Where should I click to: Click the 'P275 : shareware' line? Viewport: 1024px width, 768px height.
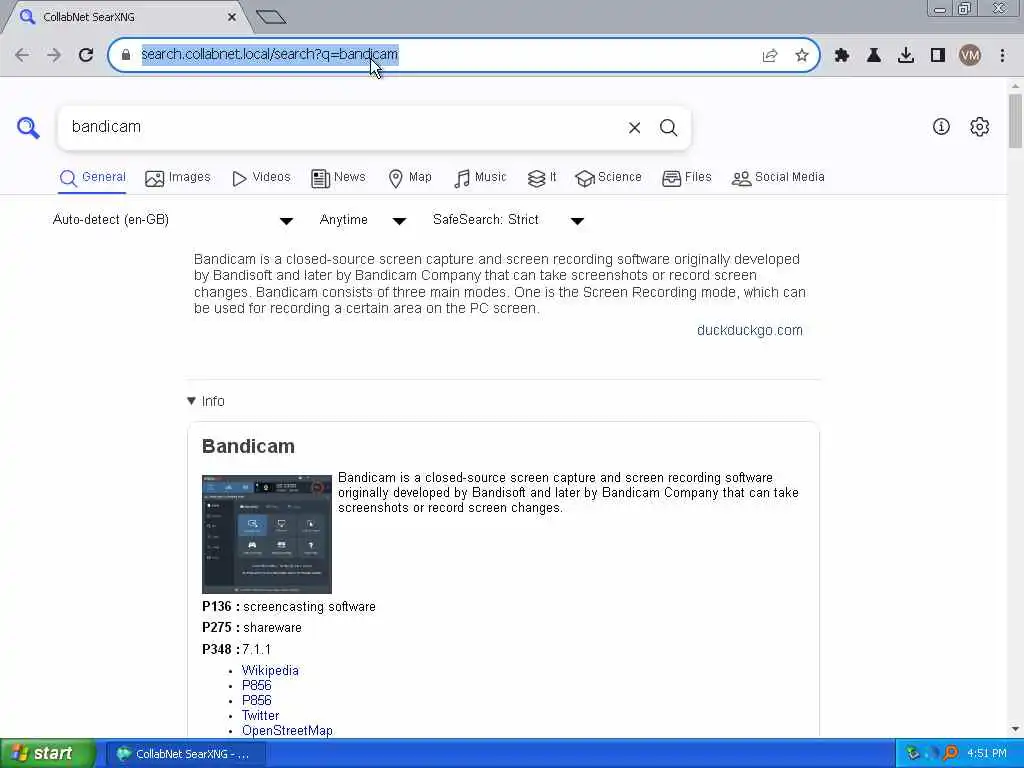(251, 628)
